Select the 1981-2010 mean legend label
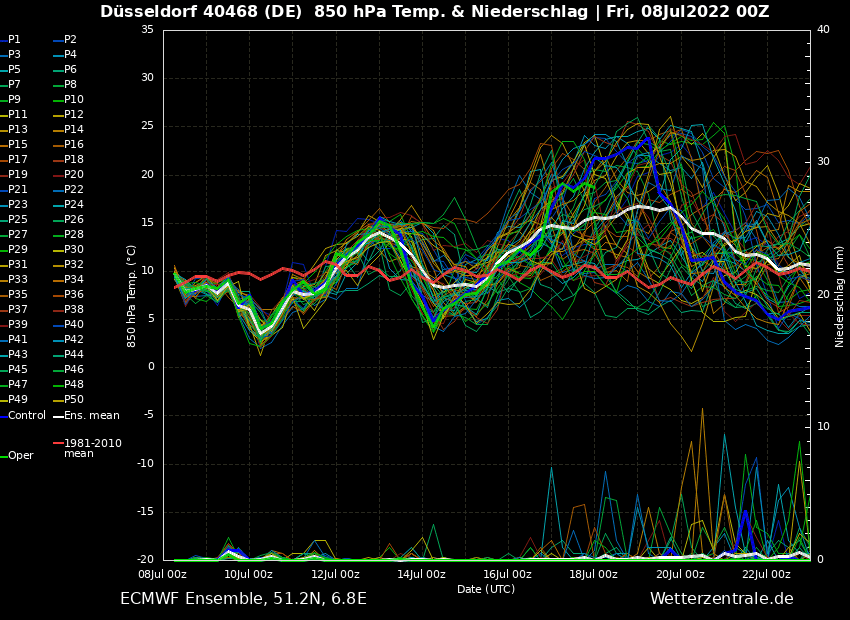 point(92,448)
